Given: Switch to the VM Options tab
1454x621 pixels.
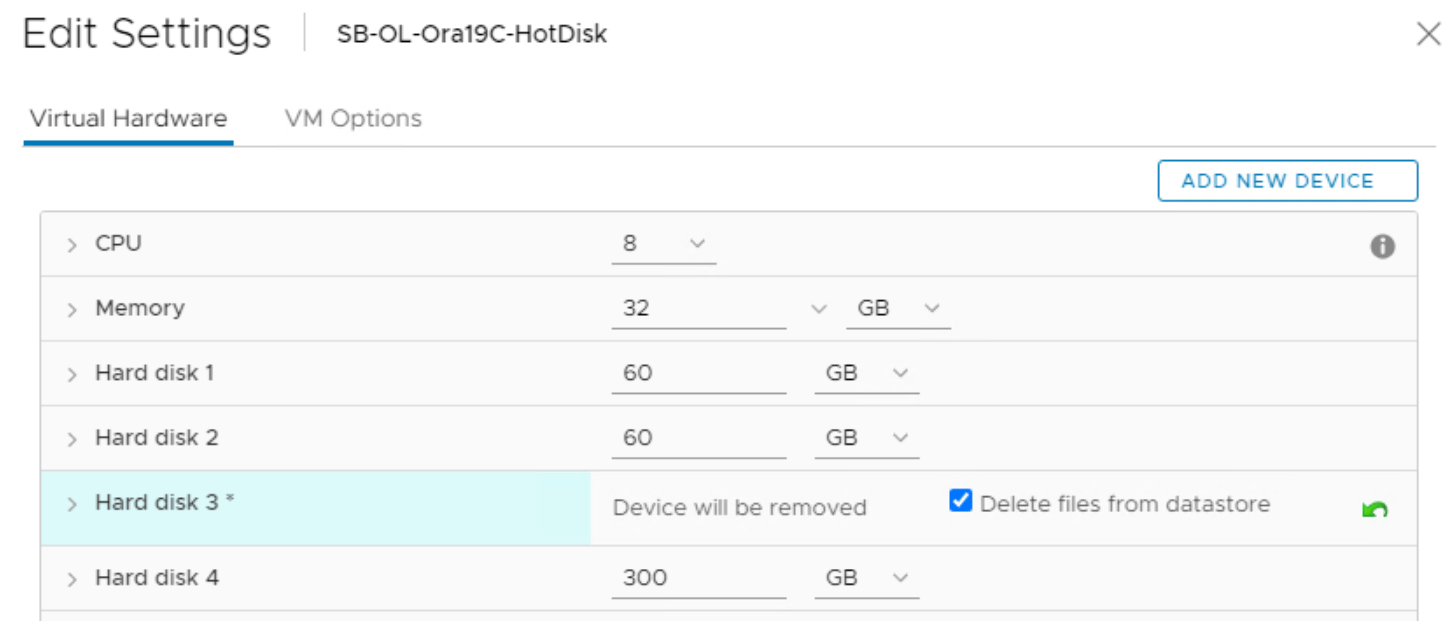Looking at the screenshot, I should click(x=353, y=119).
